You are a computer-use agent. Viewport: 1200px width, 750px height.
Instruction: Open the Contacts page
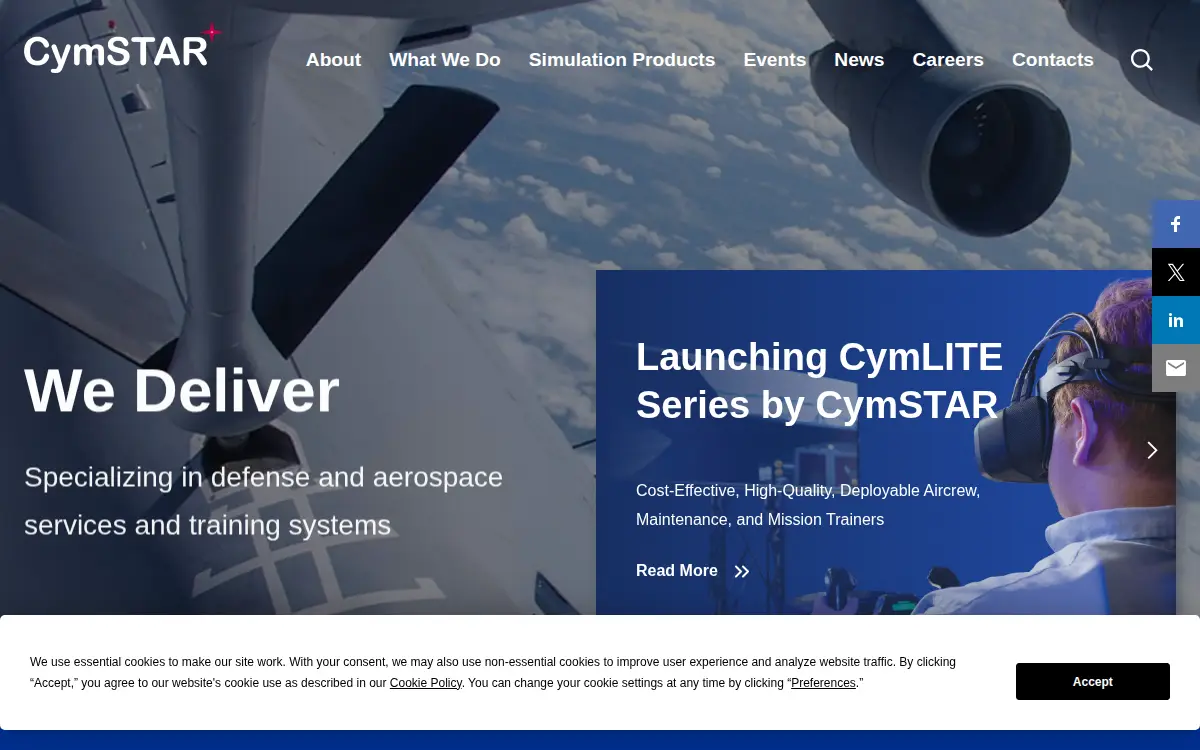tap(1053, 60)
